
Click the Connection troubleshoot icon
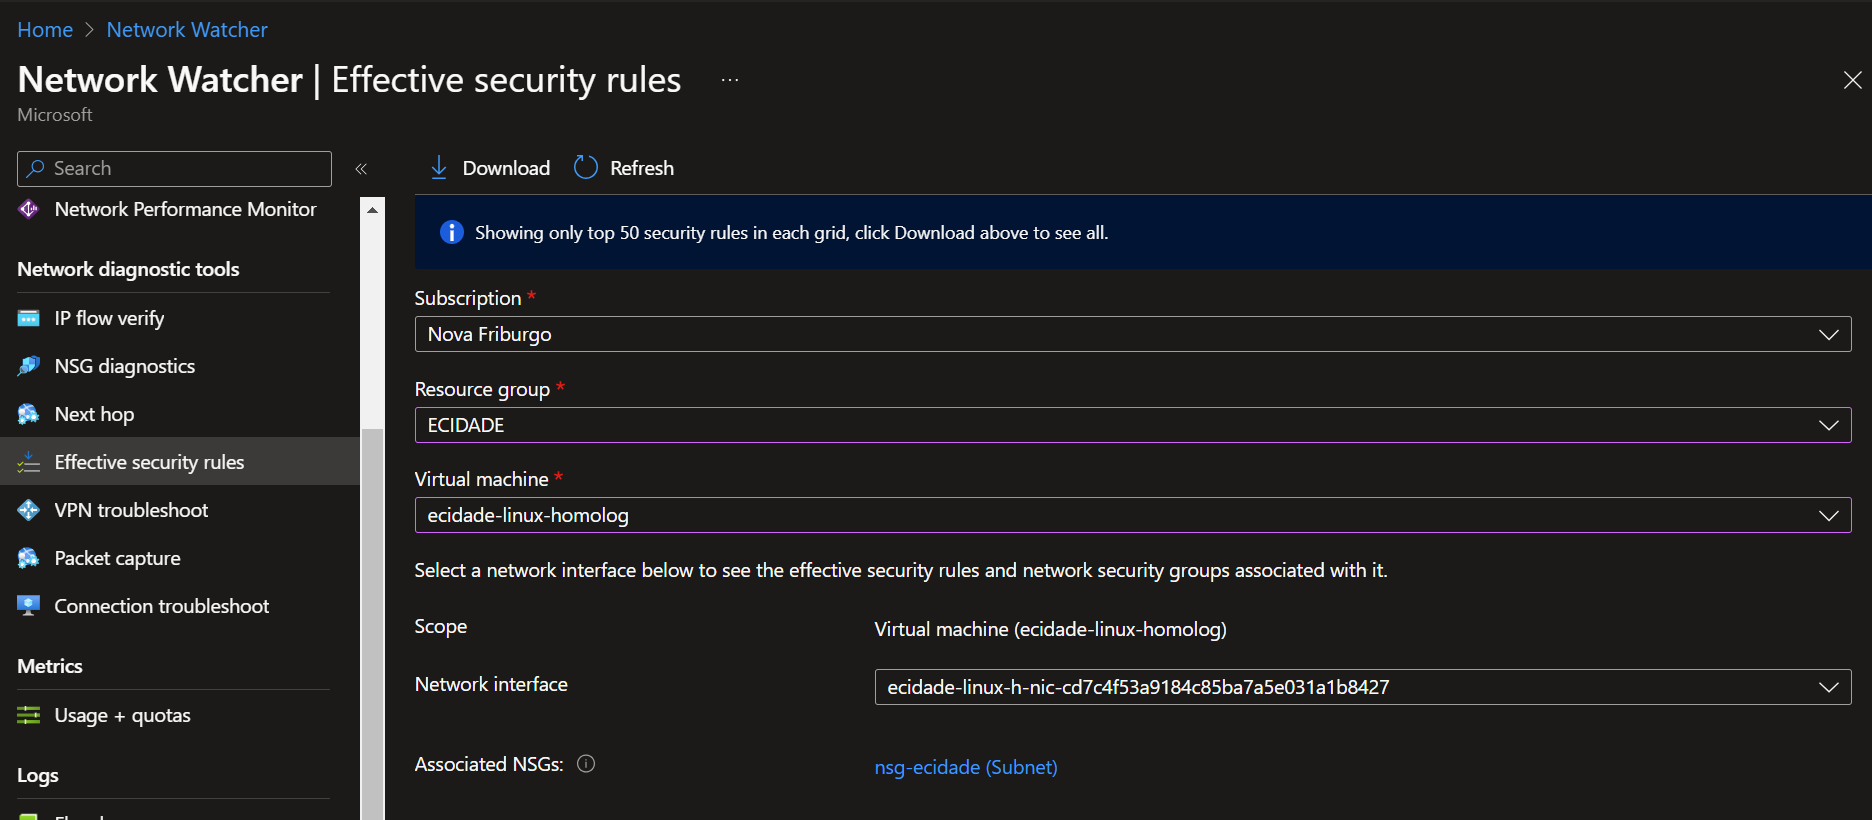[x=29, y=606]
